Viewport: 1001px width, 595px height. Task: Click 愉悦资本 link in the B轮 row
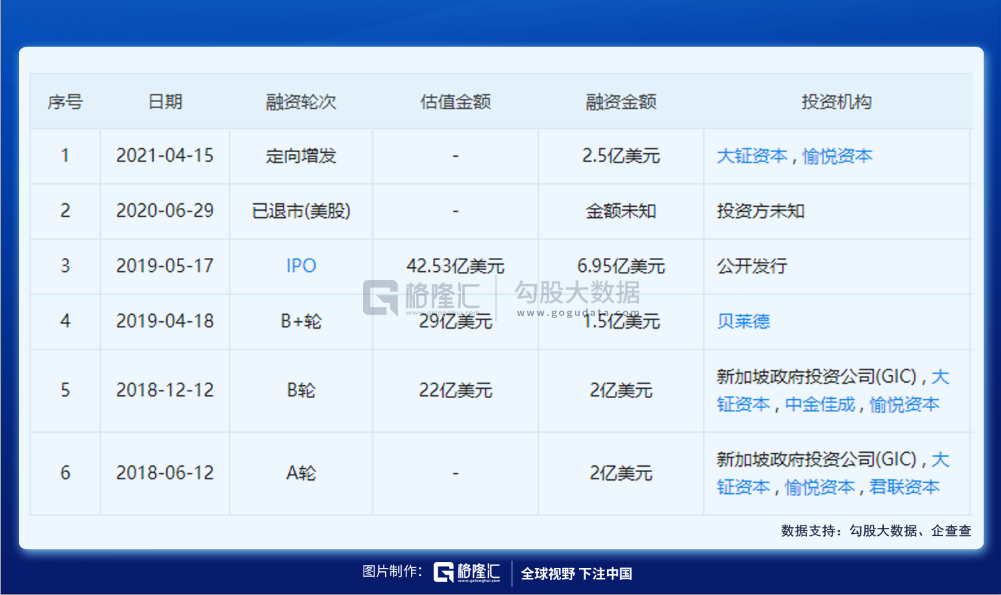click(904, 404)
